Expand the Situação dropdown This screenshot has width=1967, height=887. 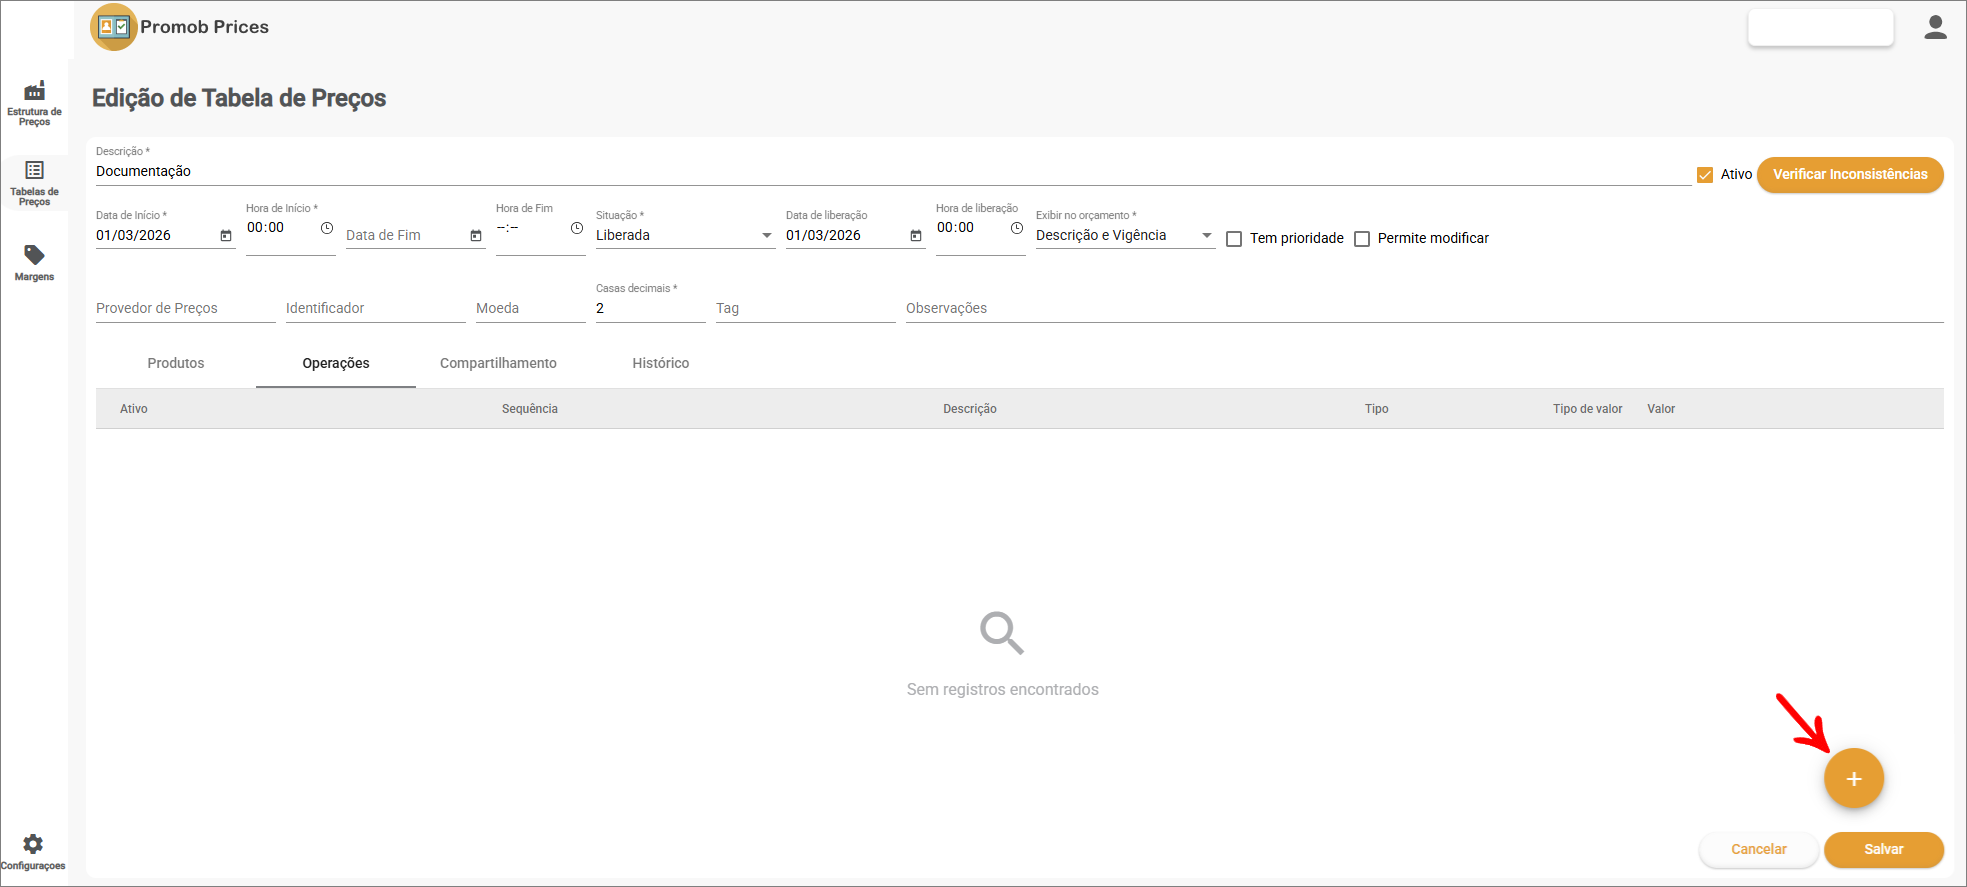767,236
